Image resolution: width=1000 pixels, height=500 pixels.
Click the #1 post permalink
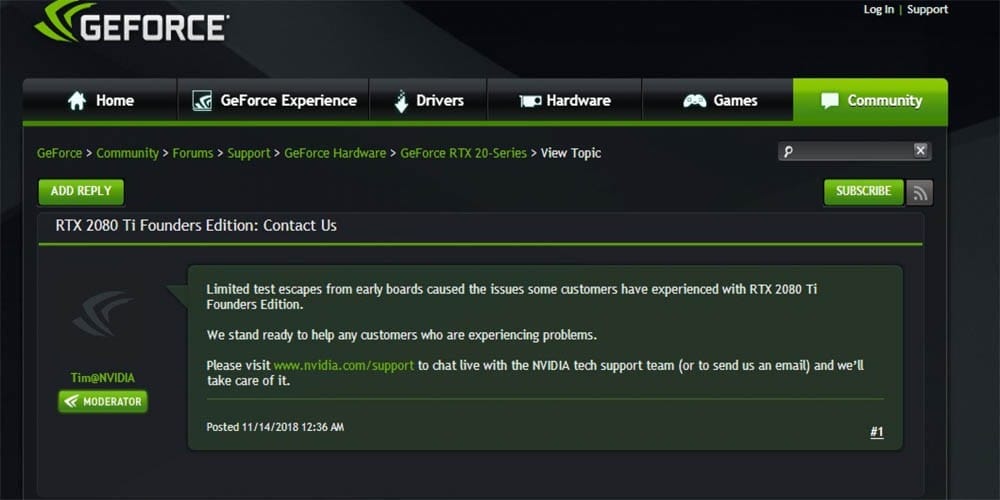coord(876,433)
